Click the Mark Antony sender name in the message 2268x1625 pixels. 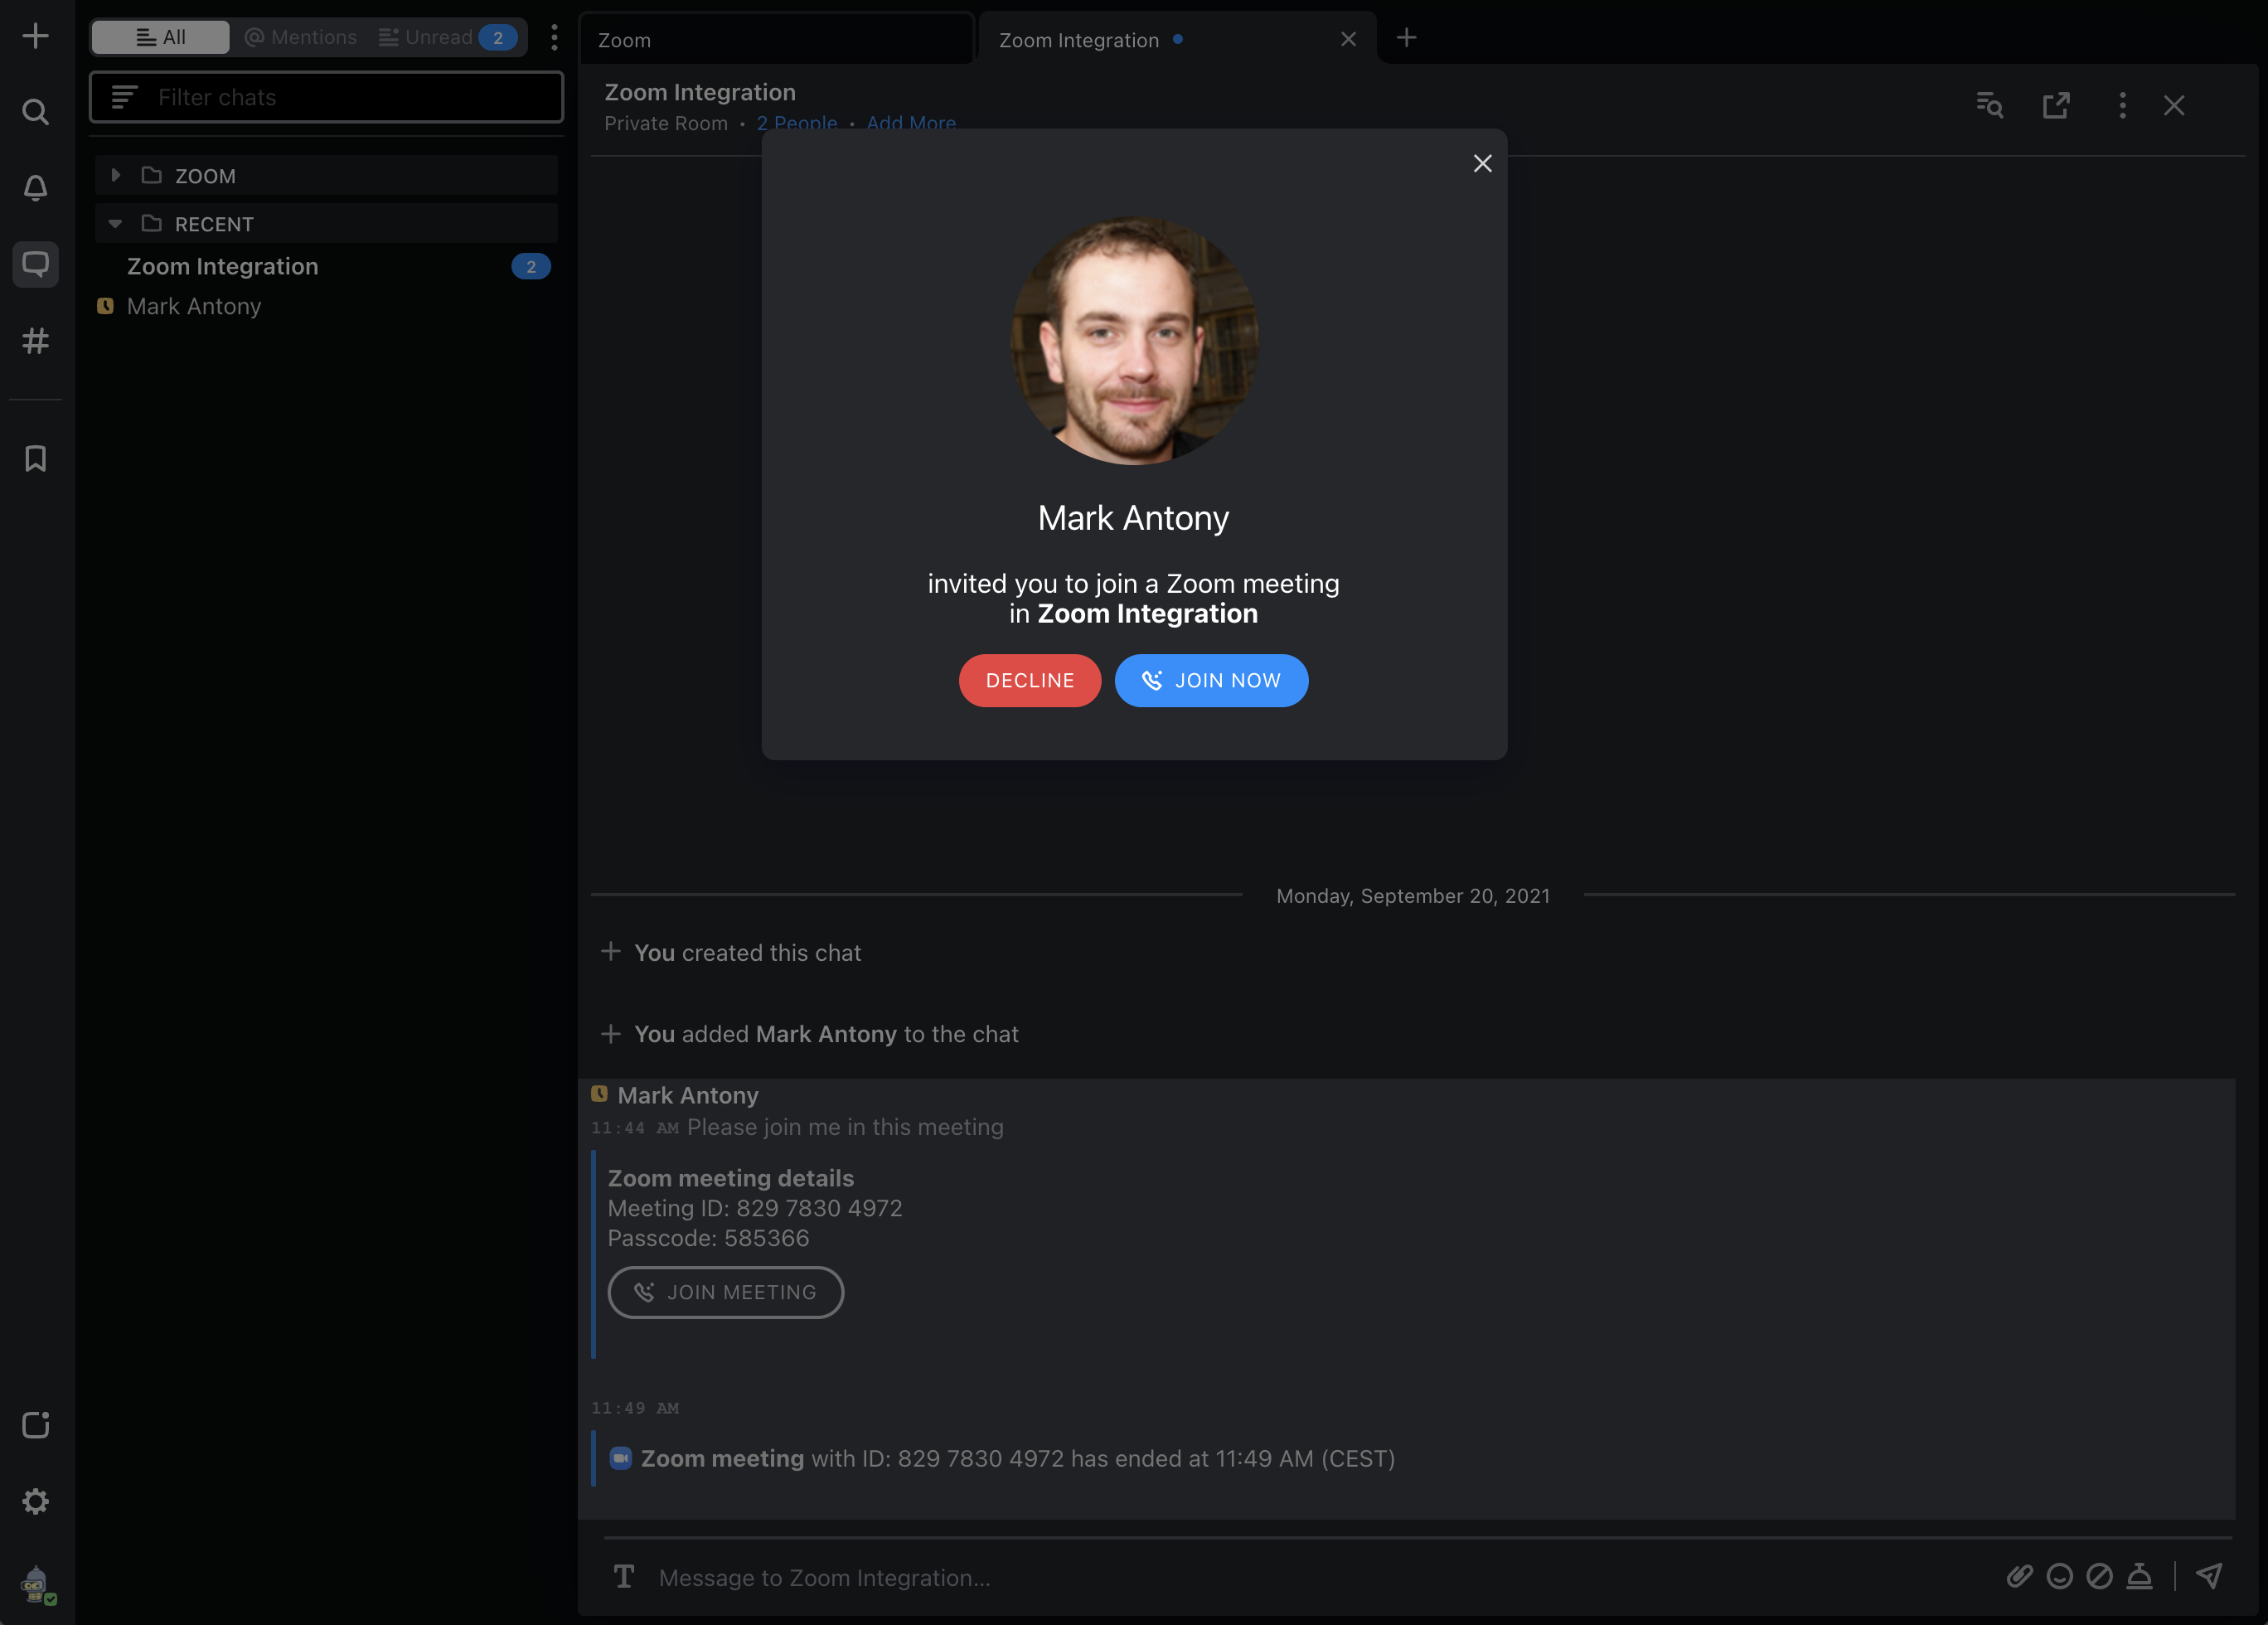pyautogui.click(x=688, y=1095)
